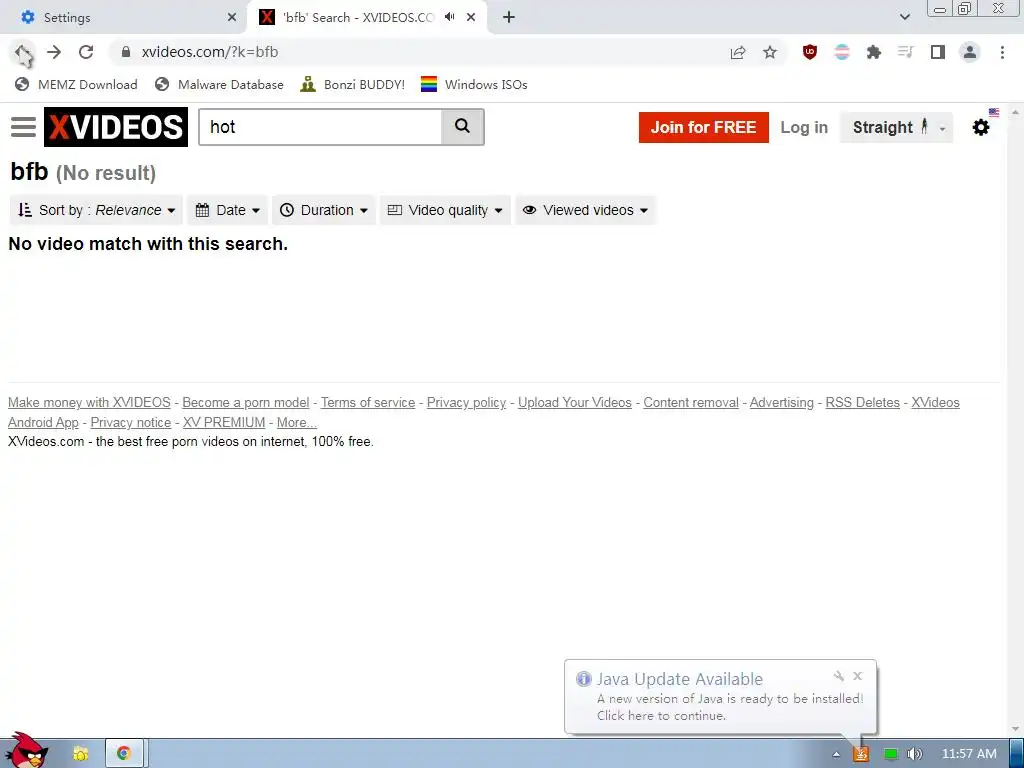
Task: Open the Terms of service link
Action: coord(368,402)
